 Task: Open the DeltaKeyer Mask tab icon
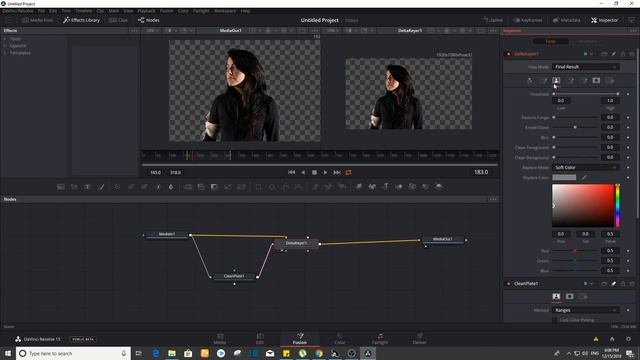pyautogui.click(x=596, y=80)
